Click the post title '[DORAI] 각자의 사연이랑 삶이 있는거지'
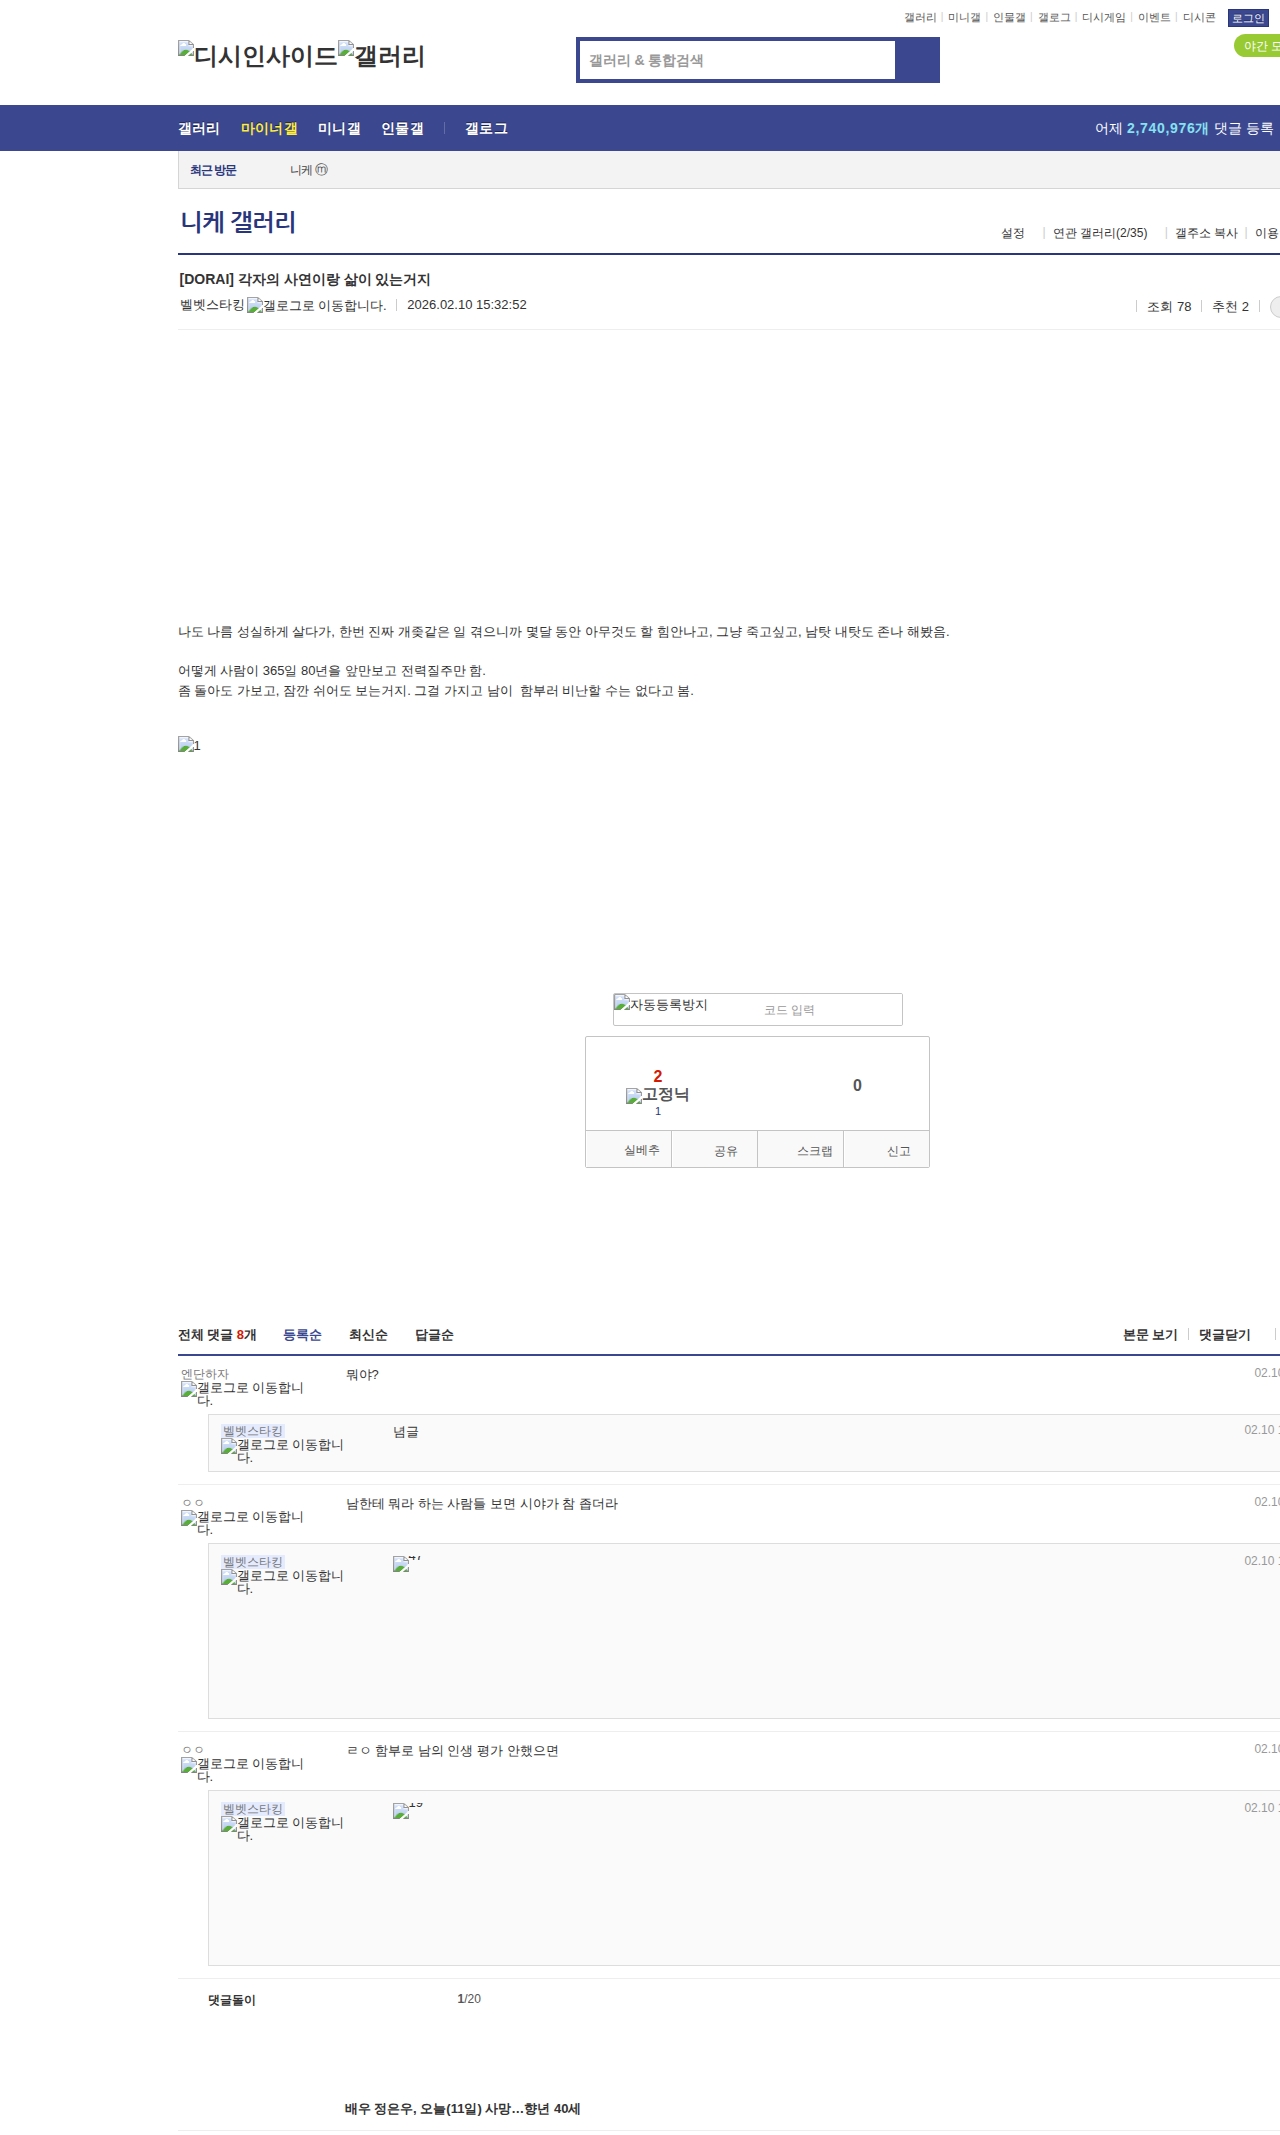 click(305, 280)
